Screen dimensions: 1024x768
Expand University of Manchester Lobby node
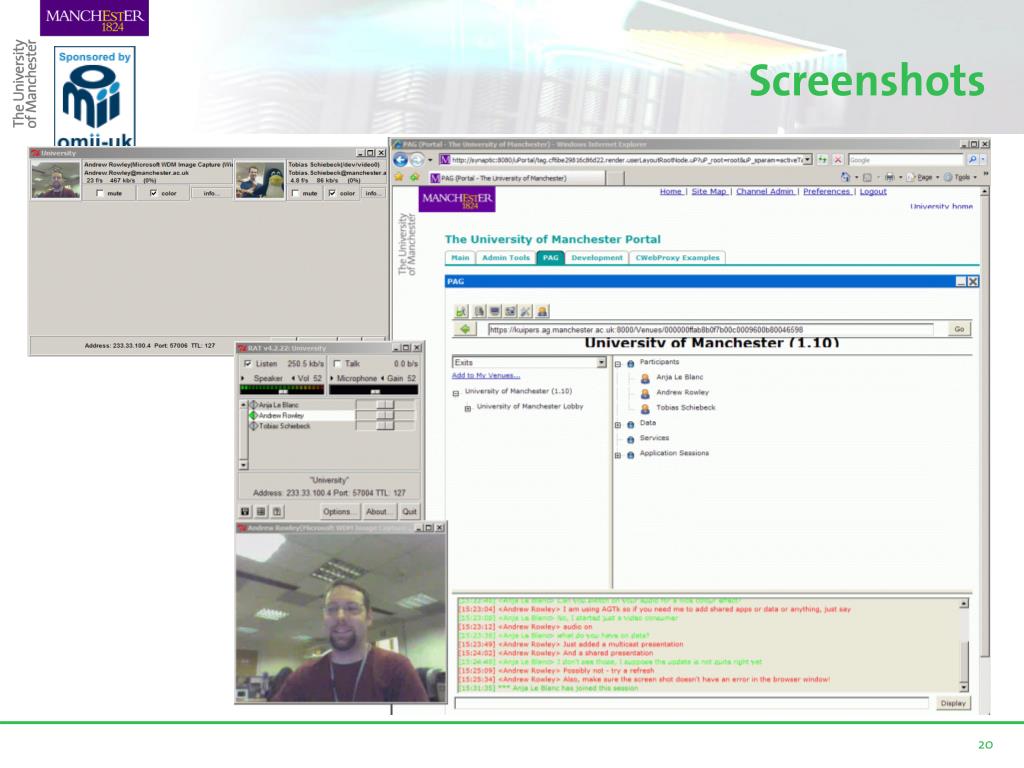point(468,409)
